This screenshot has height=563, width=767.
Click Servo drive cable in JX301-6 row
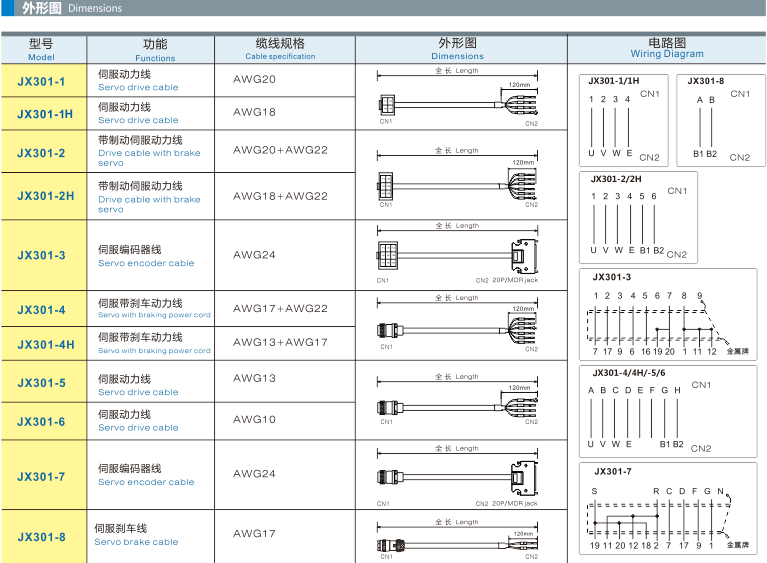(138, 428)
